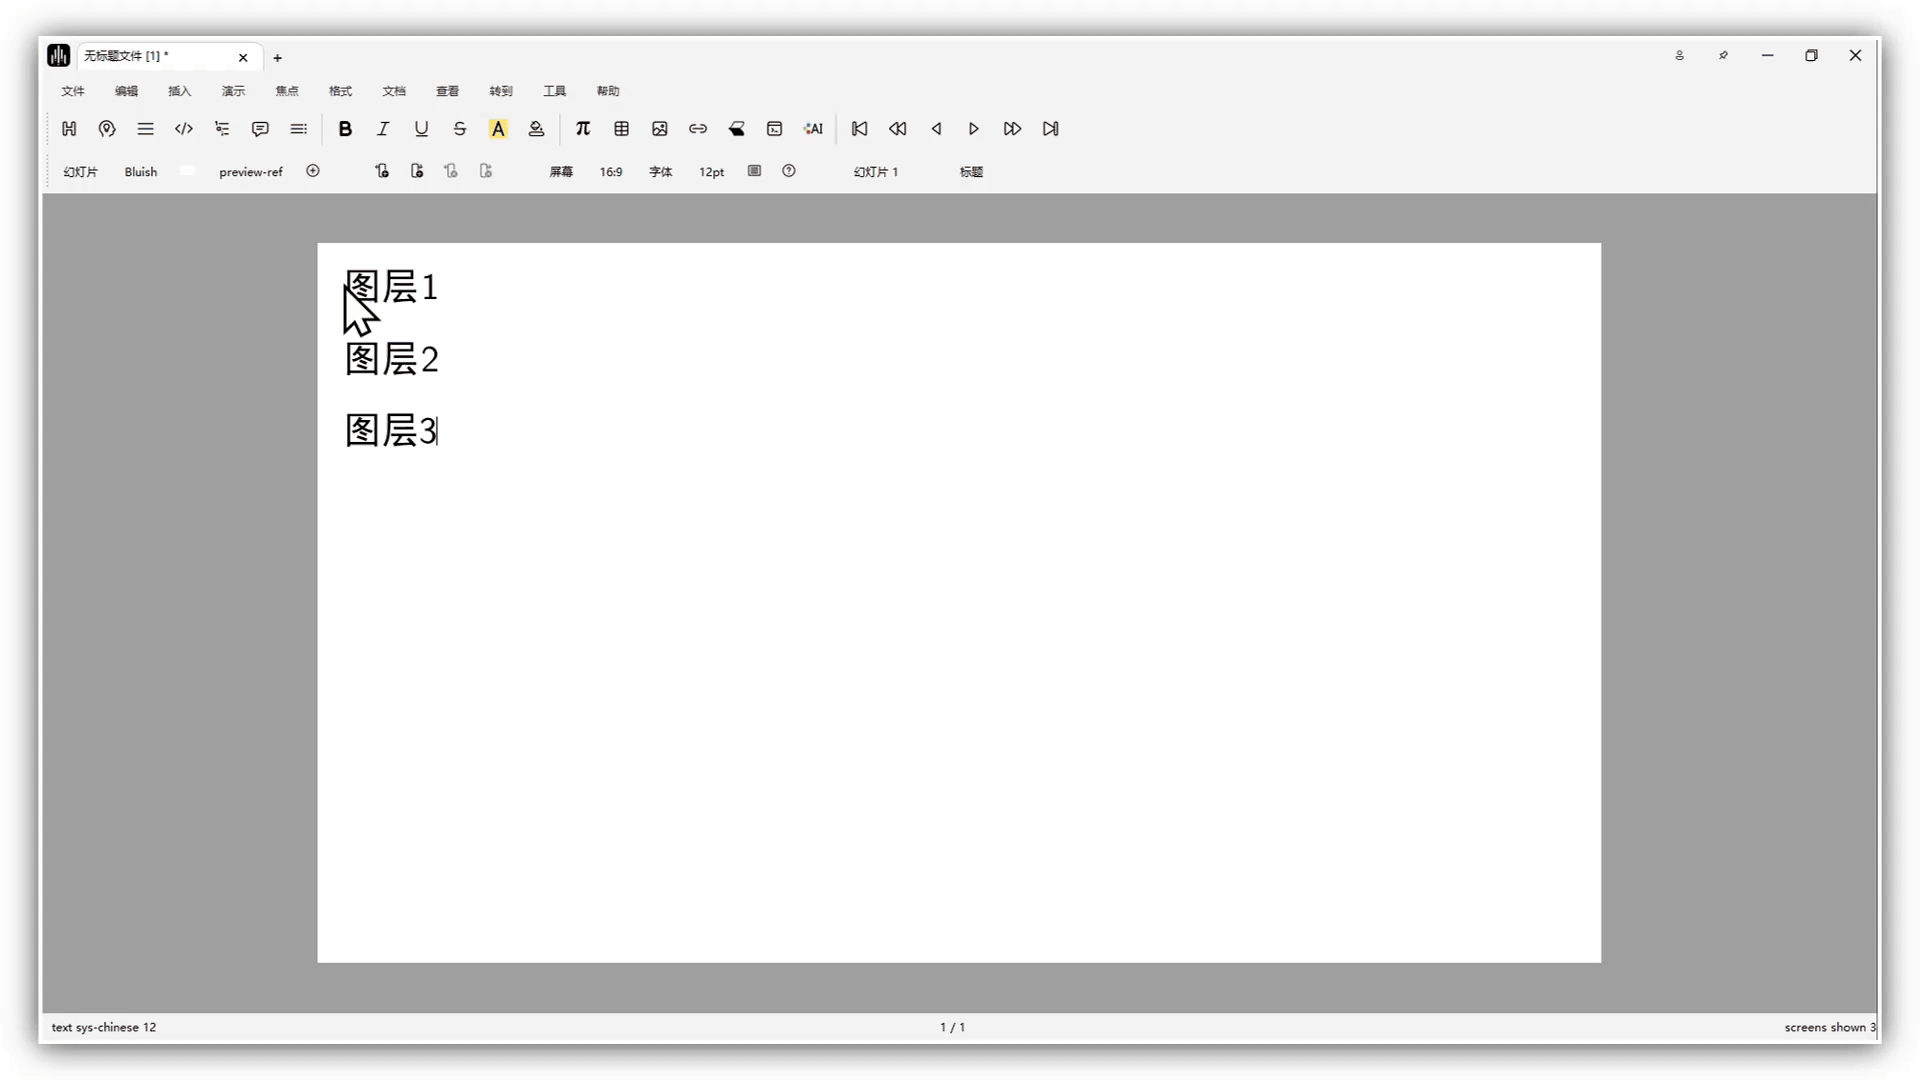Toggle underline formatting

coord(421,129)
